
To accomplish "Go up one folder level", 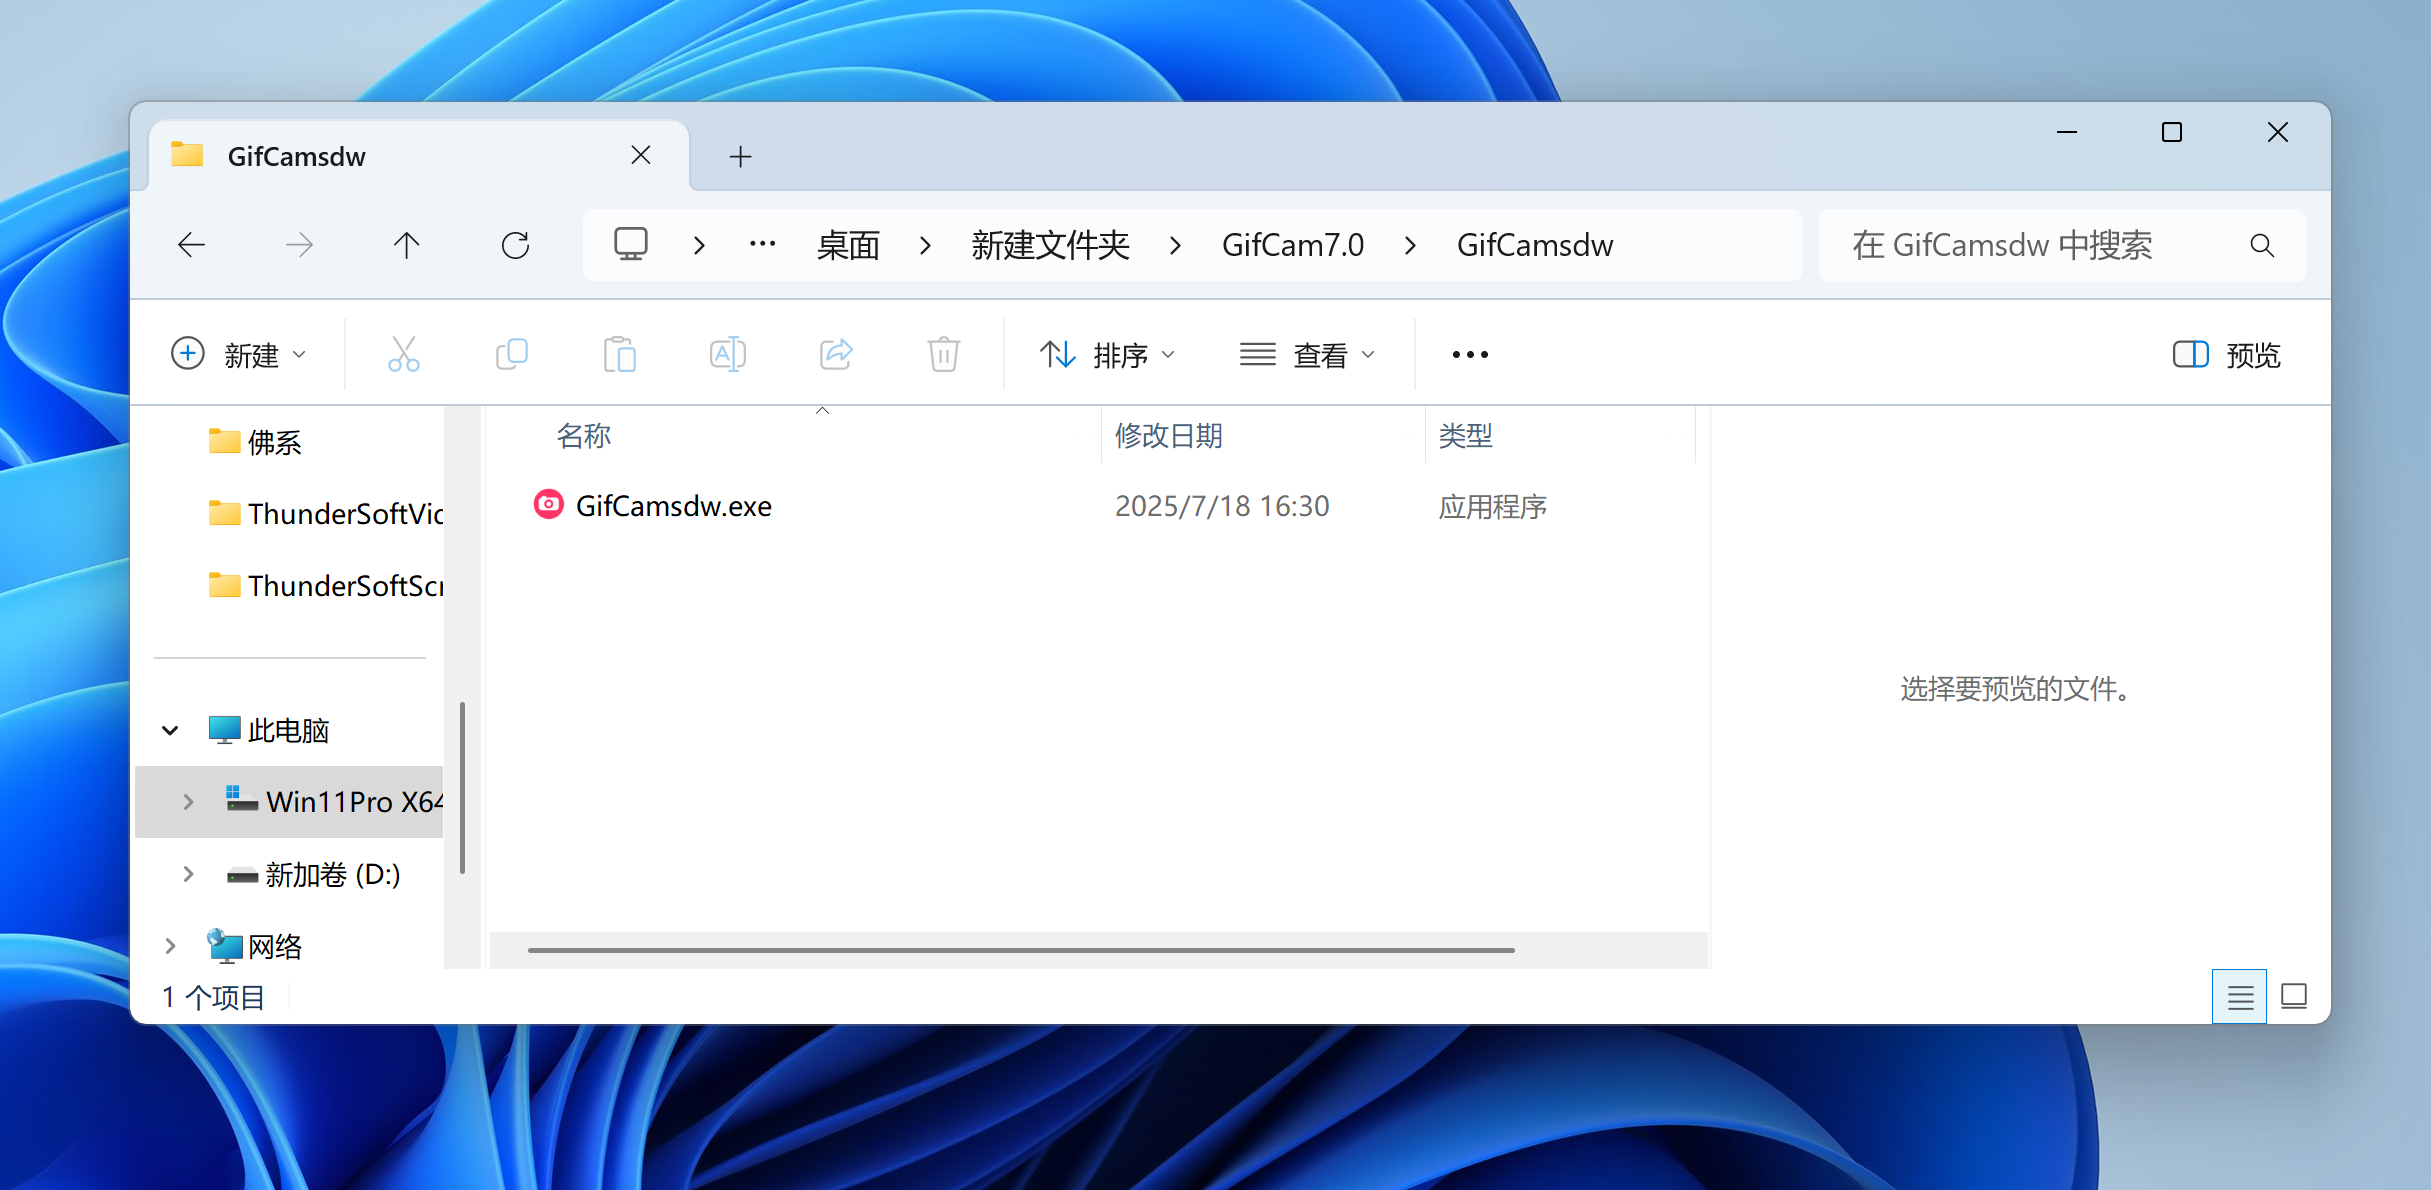I will (406, 245).
